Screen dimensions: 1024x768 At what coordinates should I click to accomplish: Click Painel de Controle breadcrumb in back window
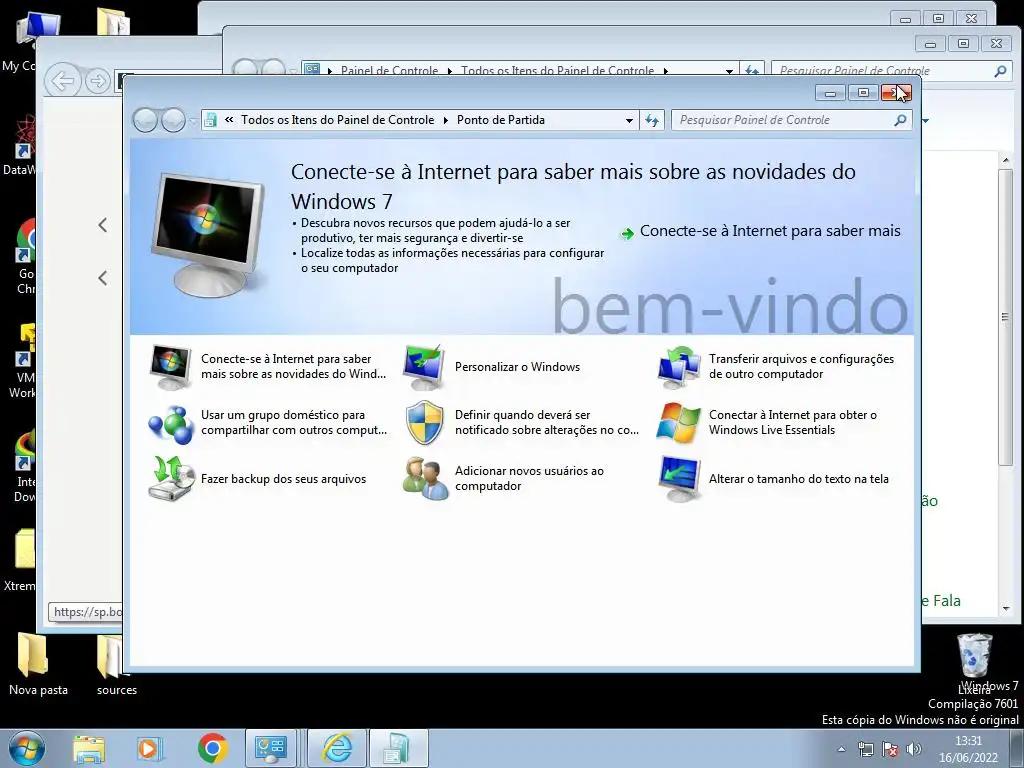tap(389, 71)
